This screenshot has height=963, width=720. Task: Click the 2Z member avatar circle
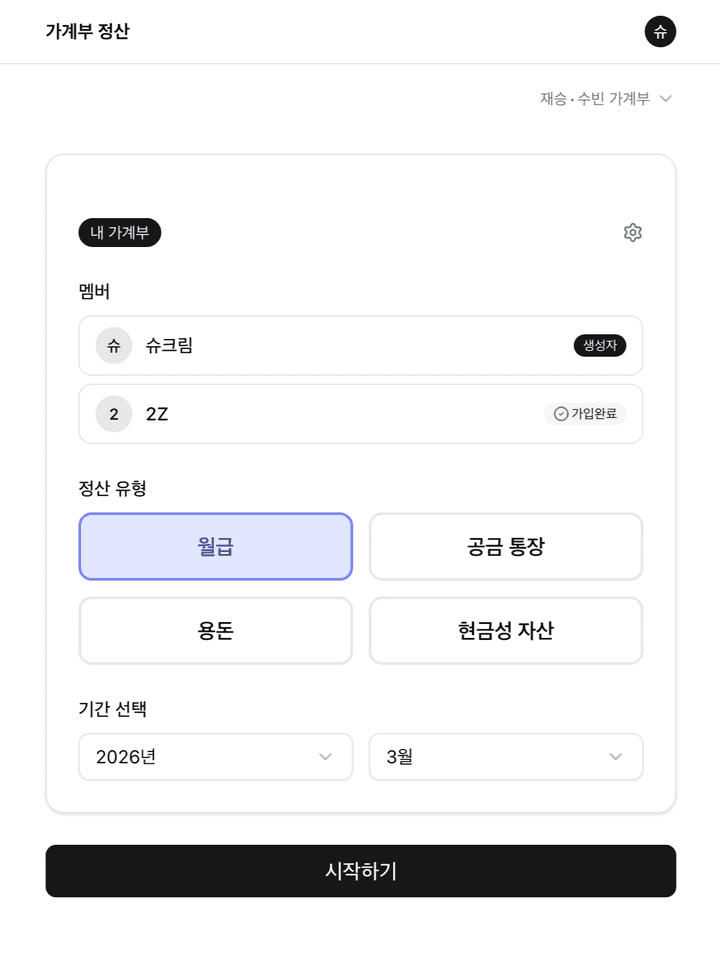[x=113, y=413]
